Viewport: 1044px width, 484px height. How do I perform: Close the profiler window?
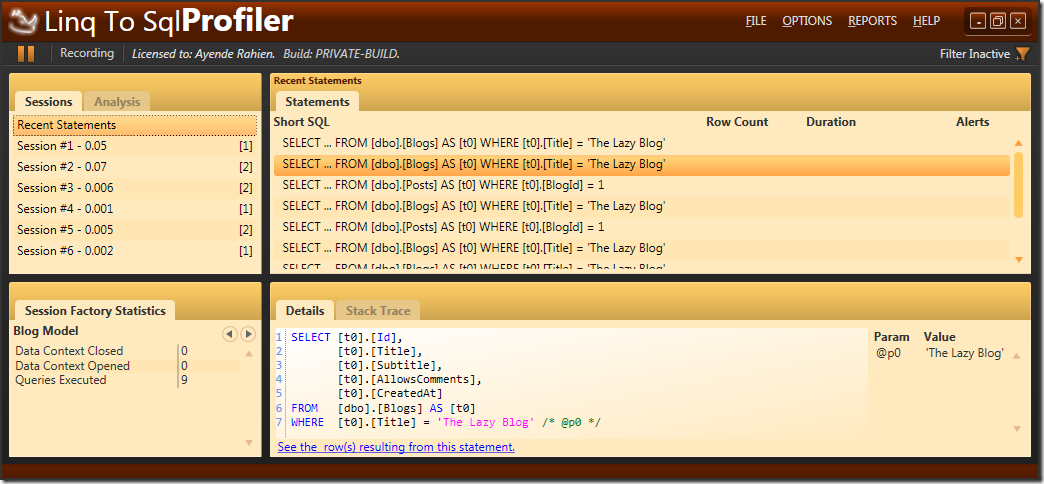[1017, 21]
